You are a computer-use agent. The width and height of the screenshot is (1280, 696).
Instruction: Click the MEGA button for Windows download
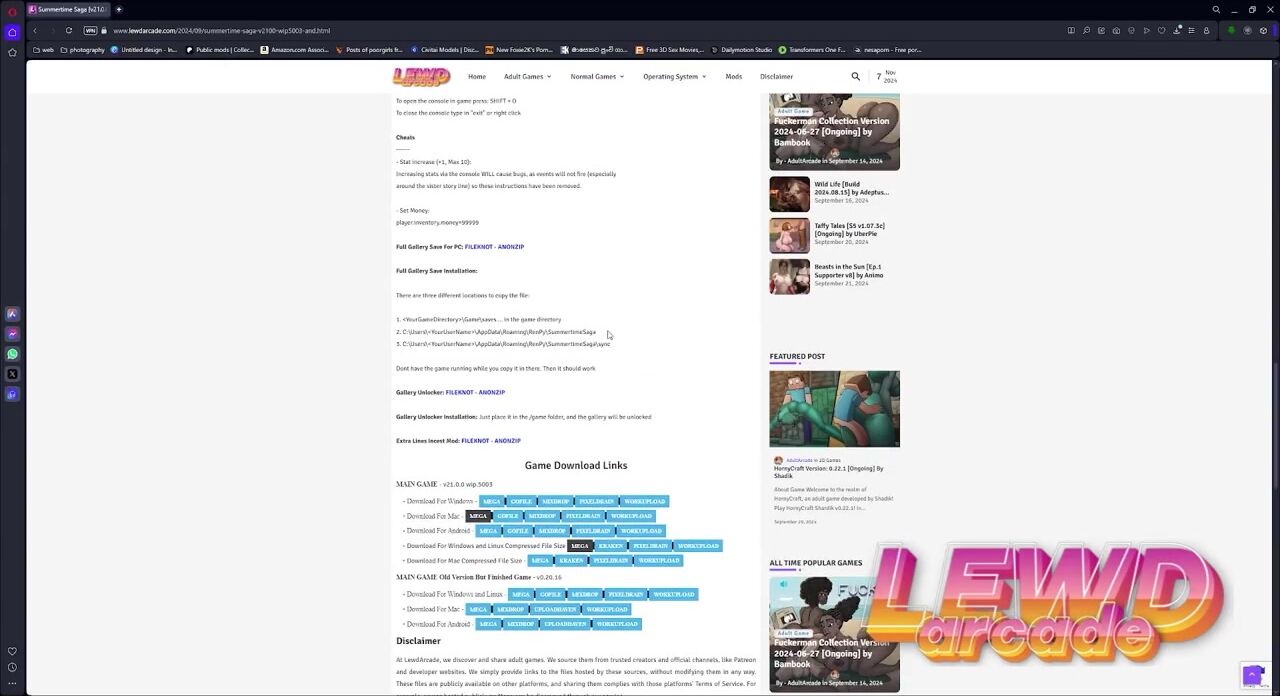(x=491, y=501)
